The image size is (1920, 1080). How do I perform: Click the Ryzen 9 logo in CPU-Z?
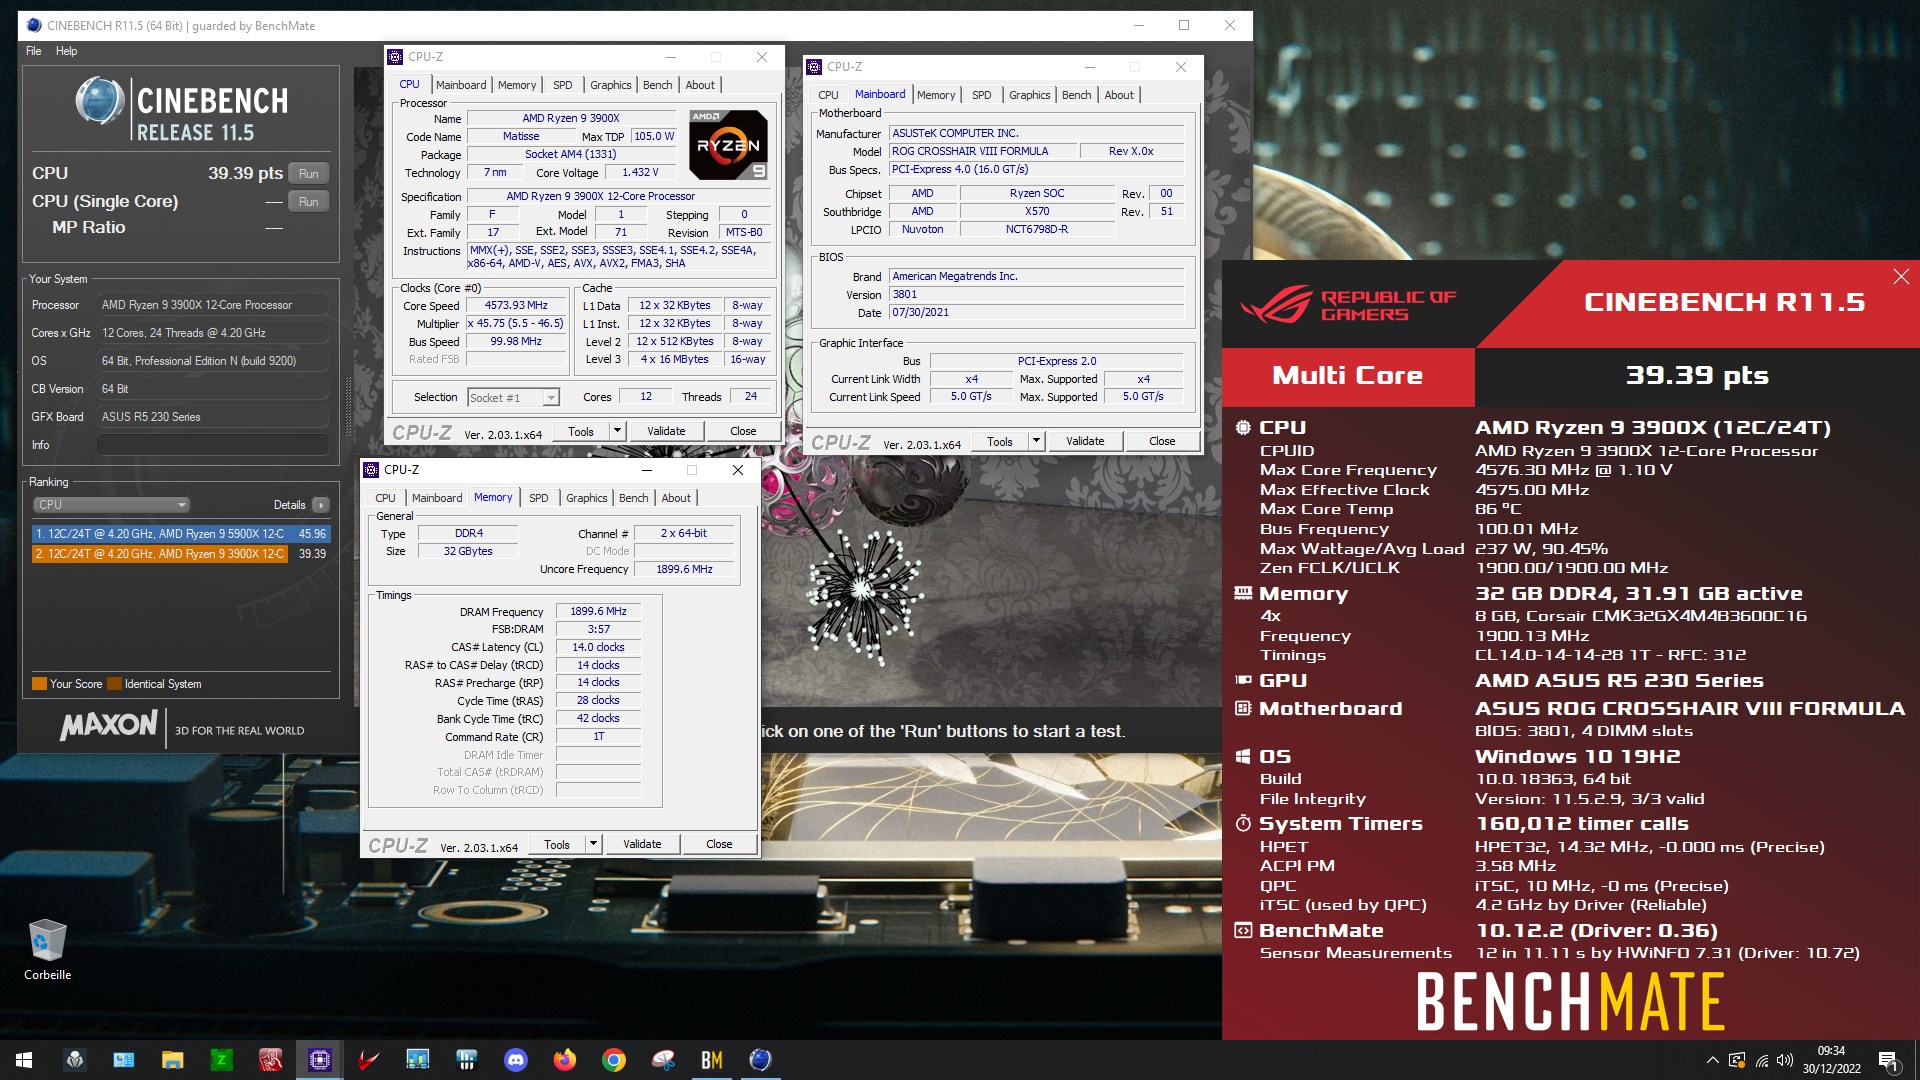[x=728, y=145]
